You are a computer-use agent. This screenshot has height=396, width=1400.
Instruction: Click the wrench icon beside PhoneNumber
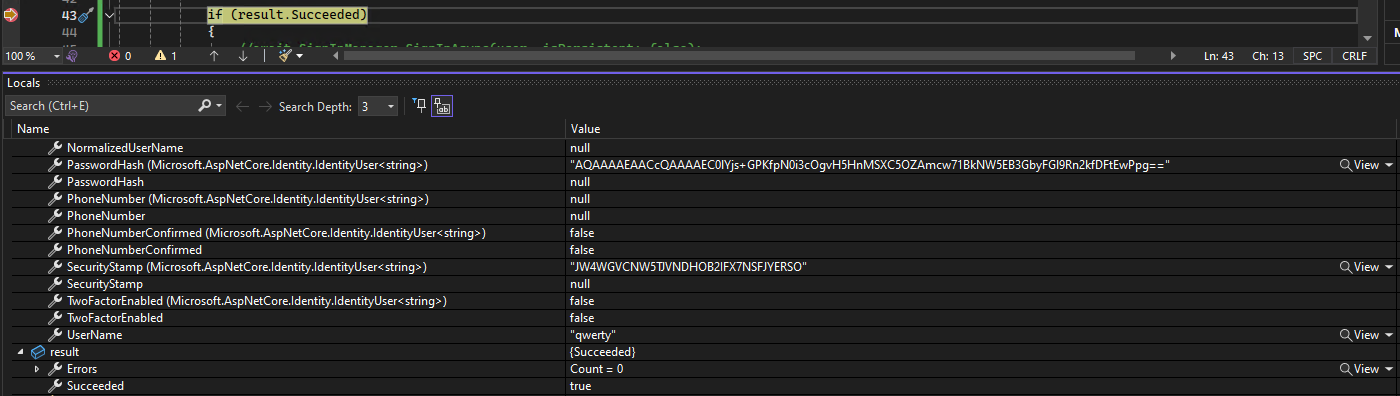(56, 216)
